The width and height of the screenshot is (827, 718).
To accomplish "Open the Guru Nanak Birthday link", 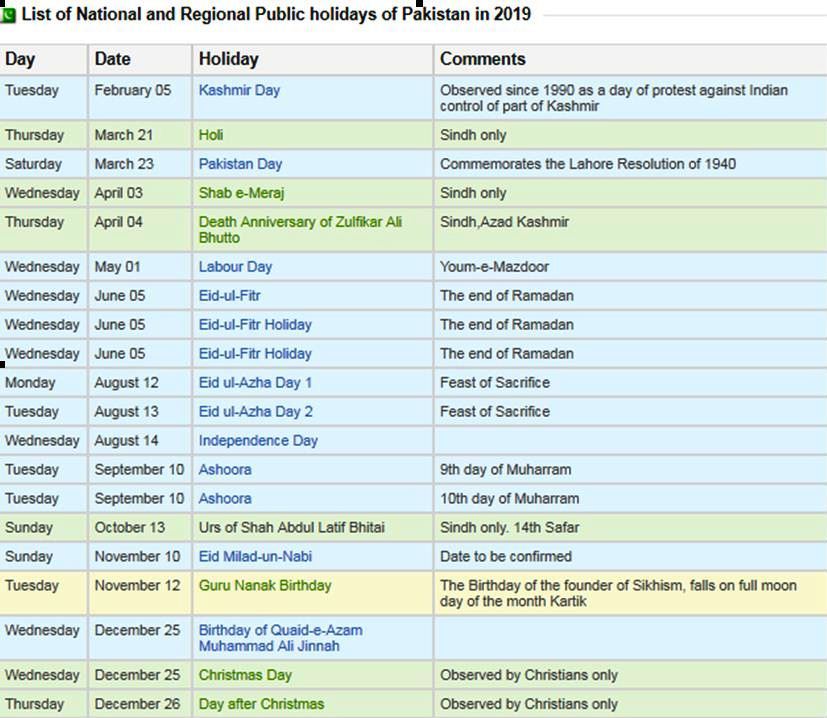I will (265, 586).
